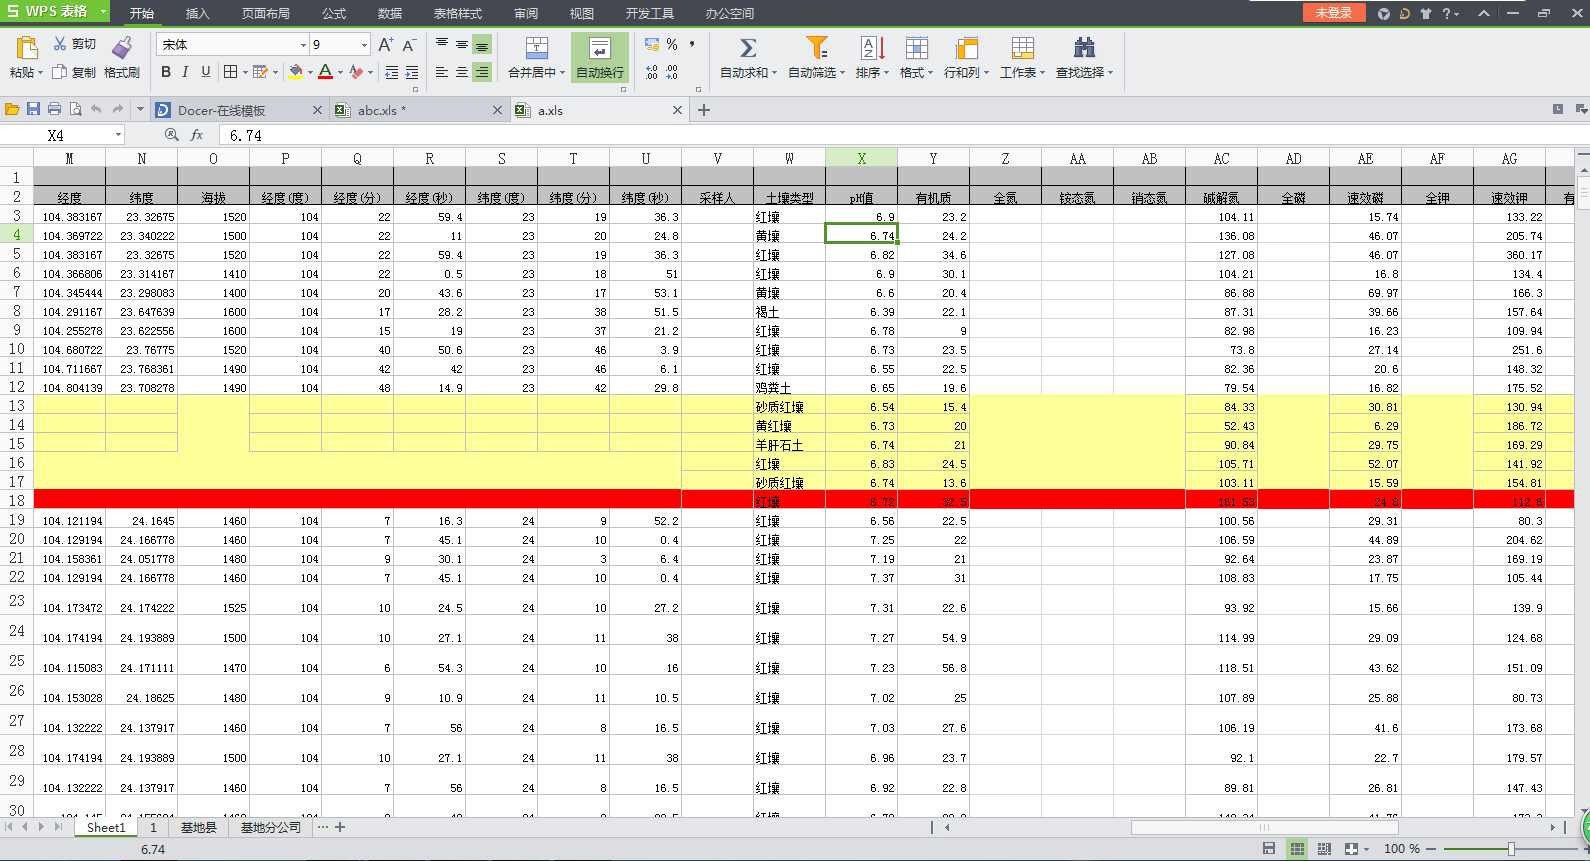Open the fill color dropdown arrow
Image resolution: width=1590 pixels, height=861 pixels.
310,72
